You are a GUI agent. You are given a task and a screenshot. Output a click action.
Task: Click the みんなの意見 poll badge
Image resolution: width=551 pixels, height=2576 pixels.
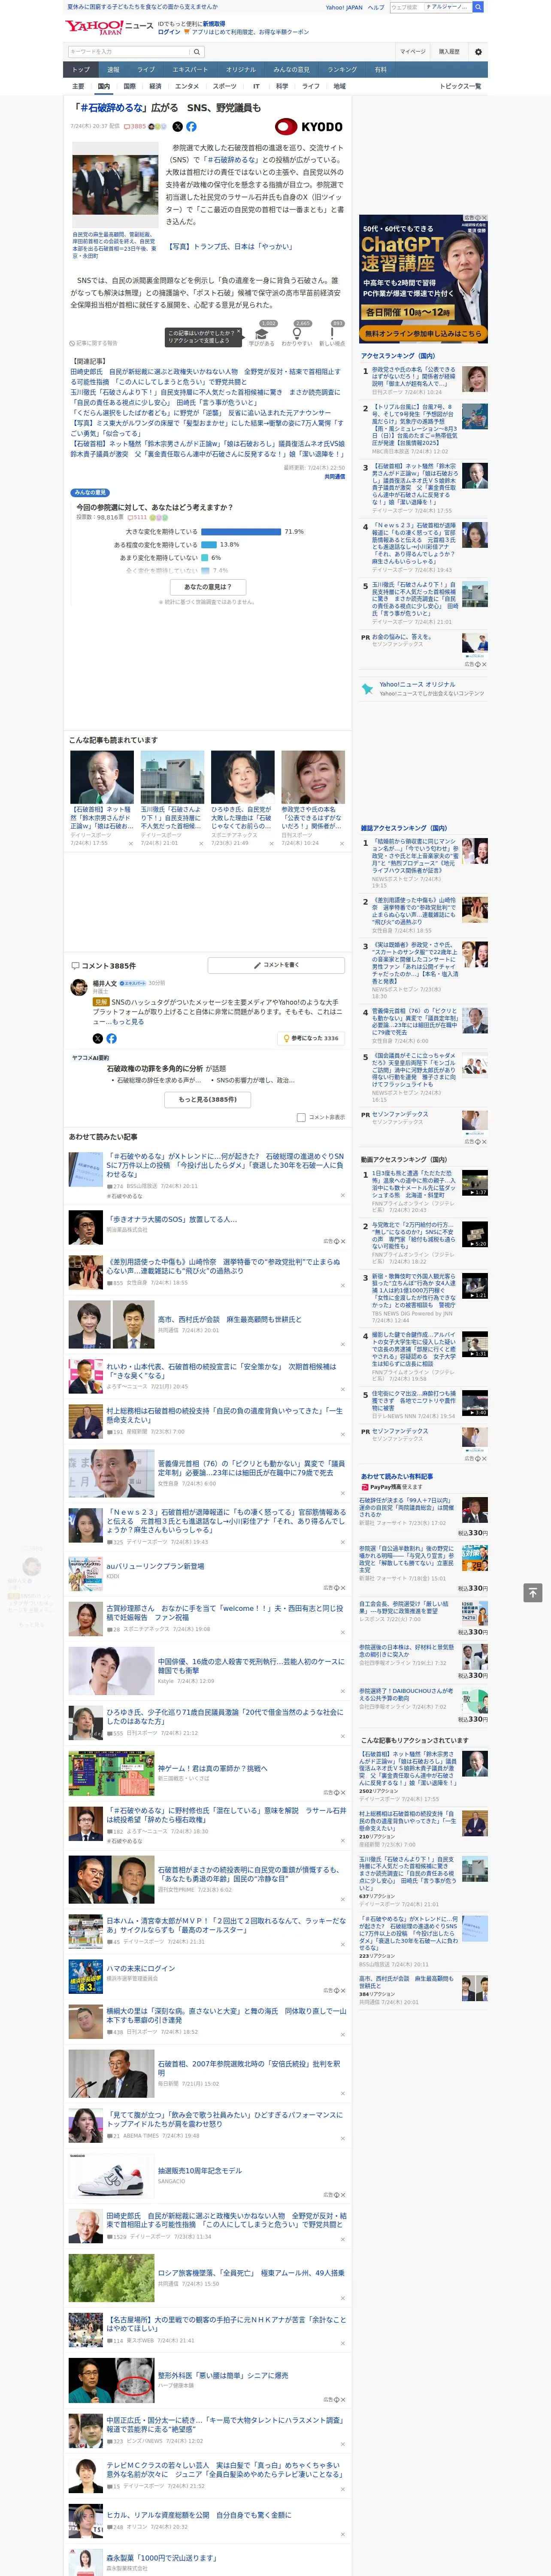(x=90, y=493)
